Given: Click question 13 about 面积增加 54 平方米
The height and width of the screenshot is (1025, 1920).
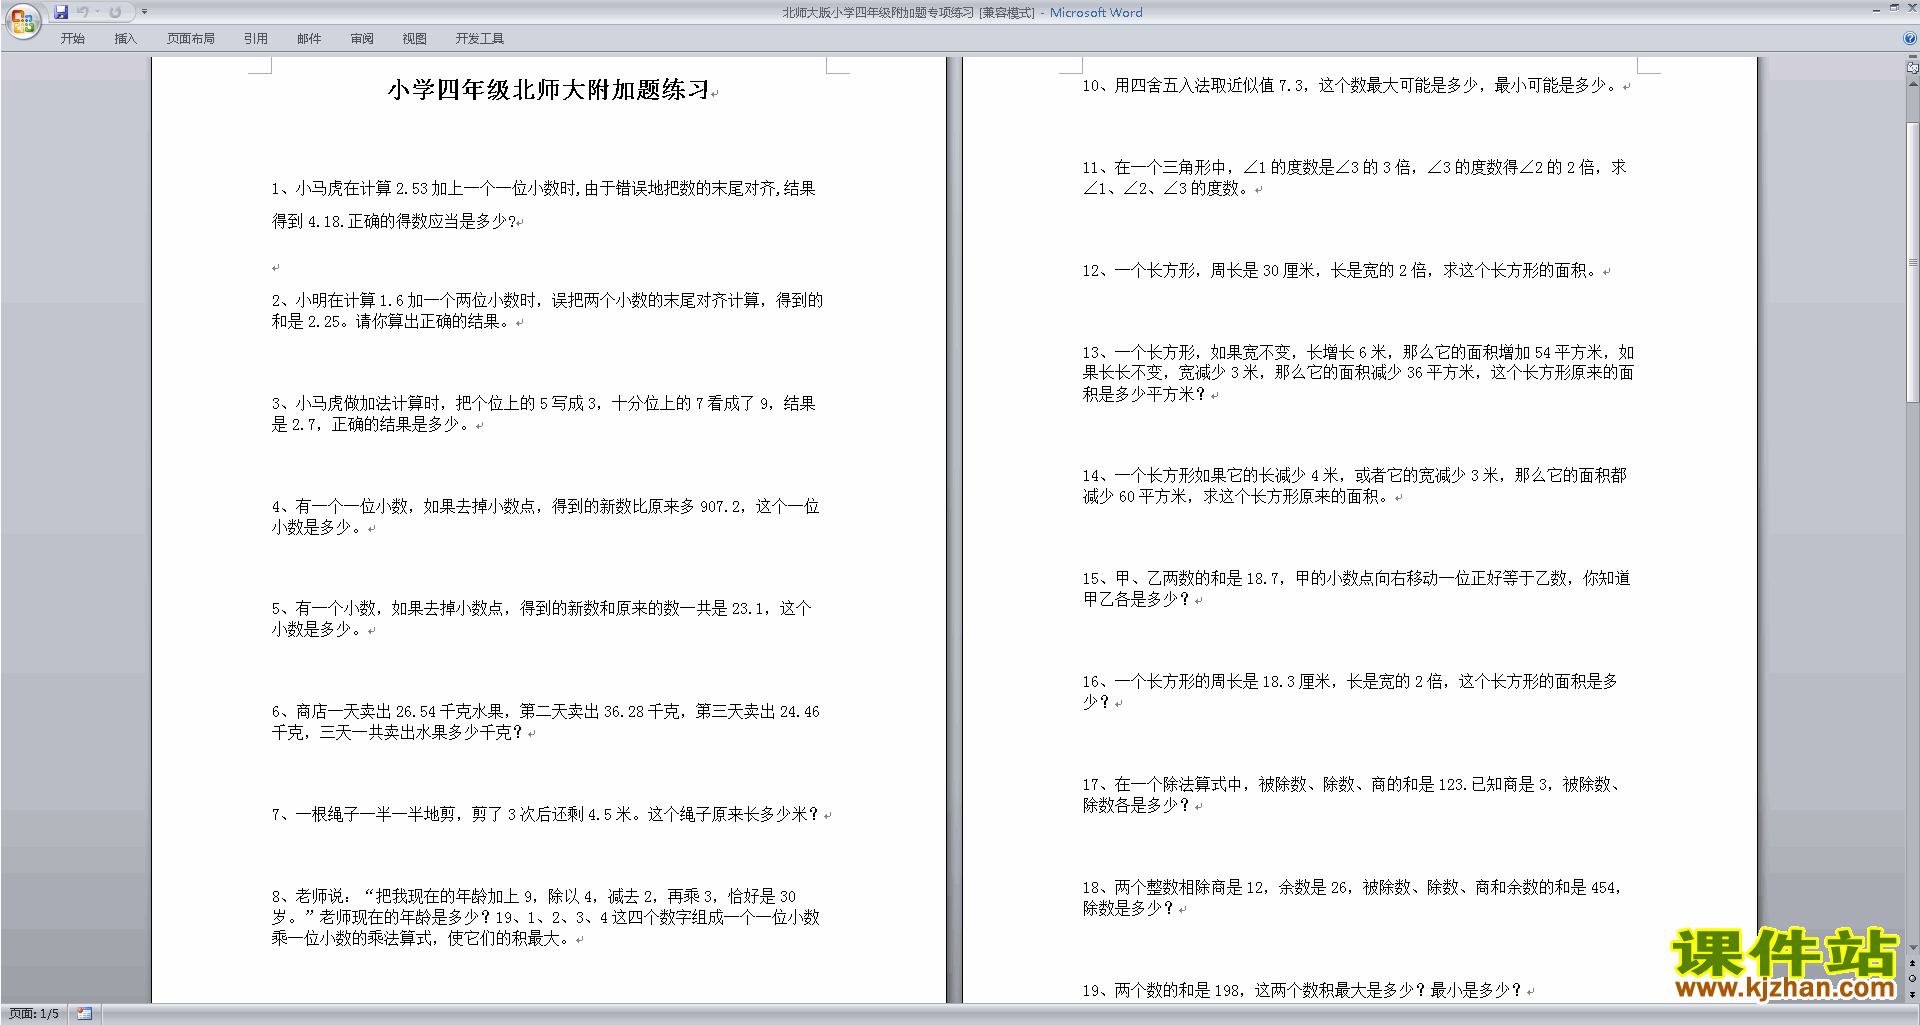Looking at the screenshot, I should click(1358, 373).
